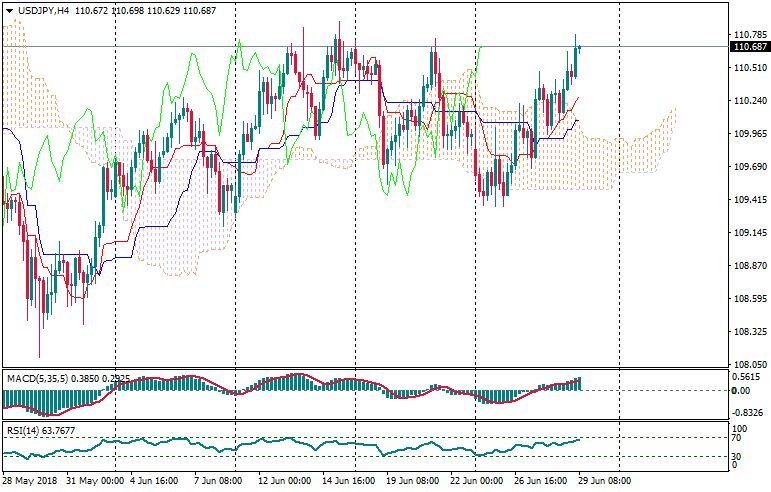Click the 108.050 price scale label
Image resolution: width=771 pixels, height=492 pixels.
point(749,365)
